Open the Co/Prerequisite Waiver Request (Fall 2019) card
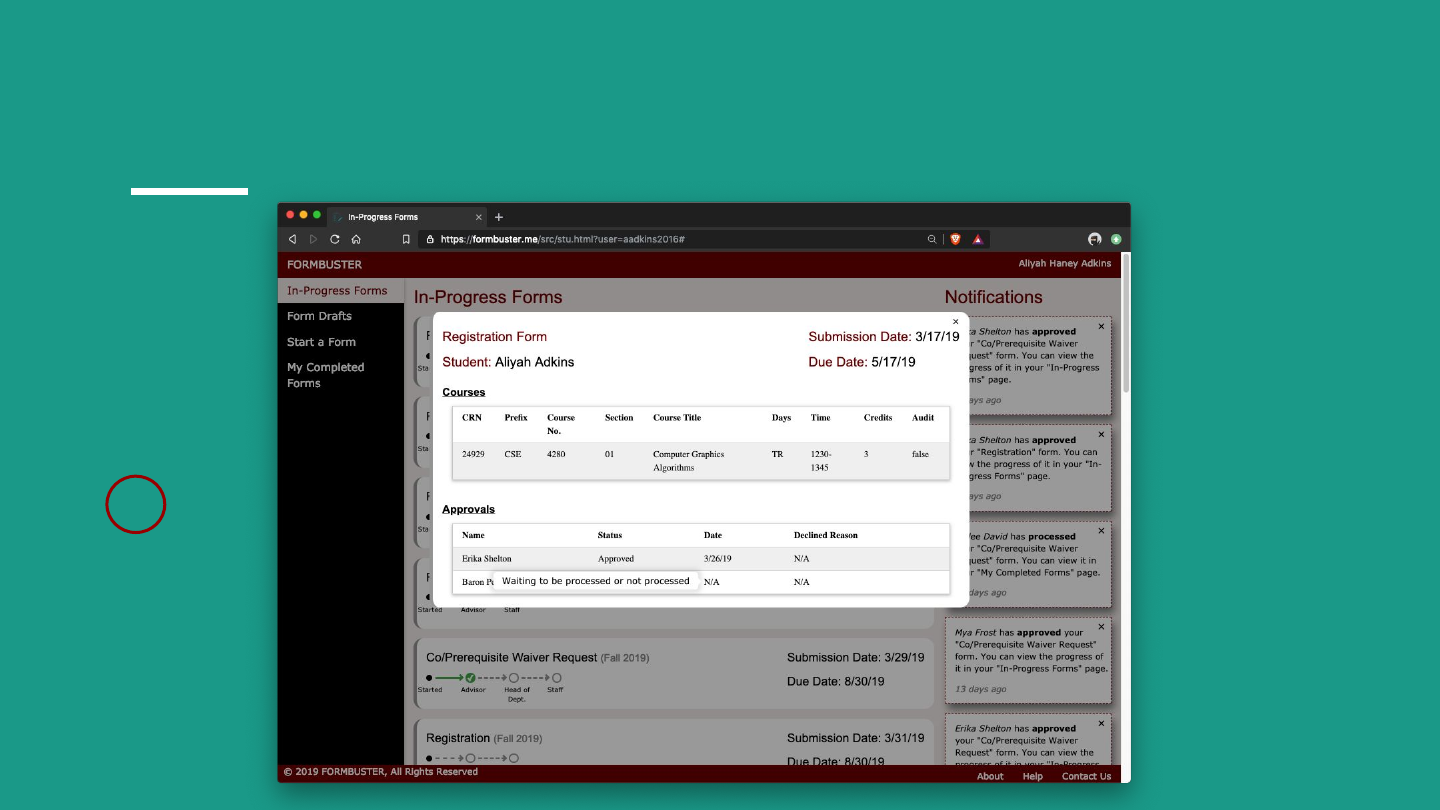1440x810 pixels. click(x=674, y=674)
